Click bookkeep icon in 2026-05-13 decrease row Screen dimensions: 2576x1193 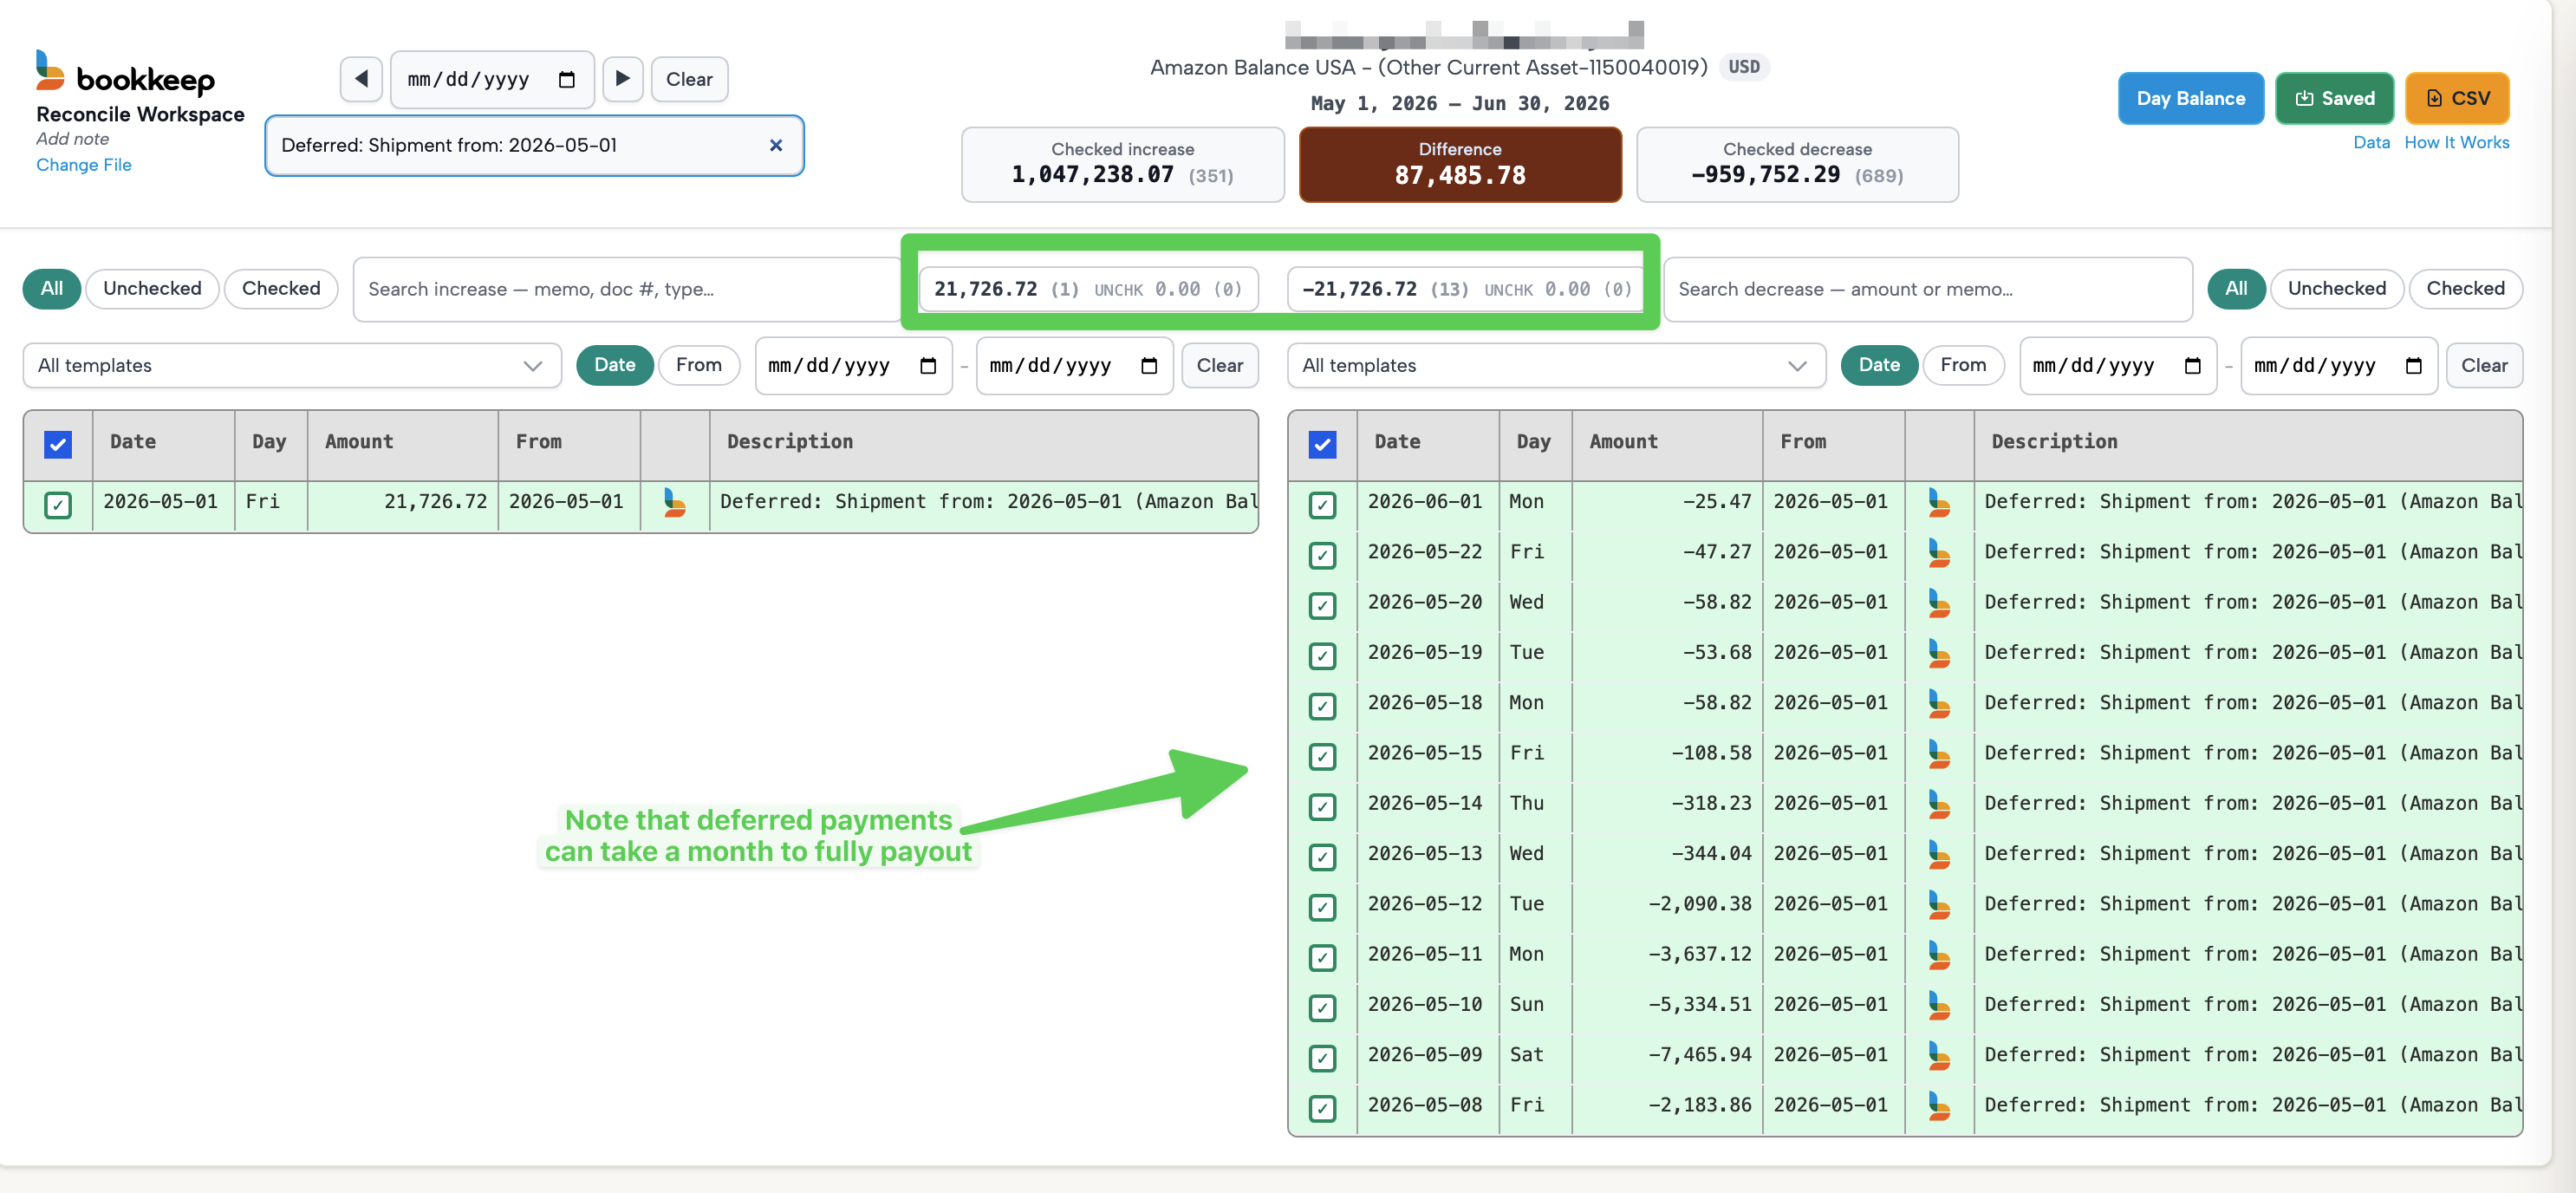pyautogui.click(x=1939, y=854)
